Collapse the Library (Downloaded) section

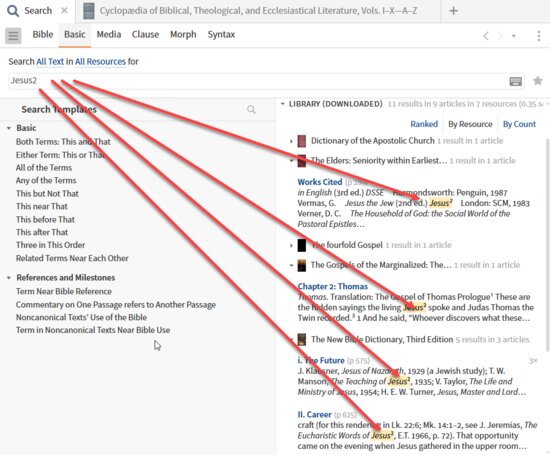283,104
